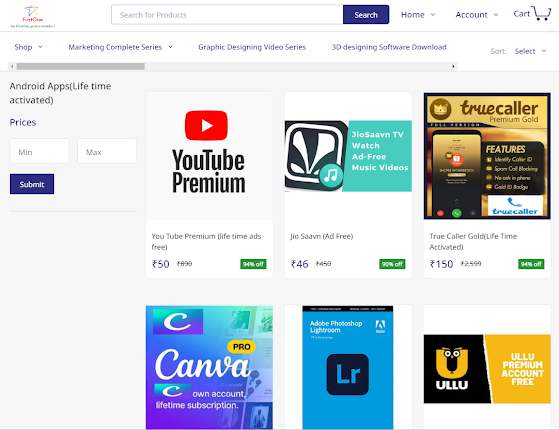Open the Canva Pro product image

coord(209,367)
